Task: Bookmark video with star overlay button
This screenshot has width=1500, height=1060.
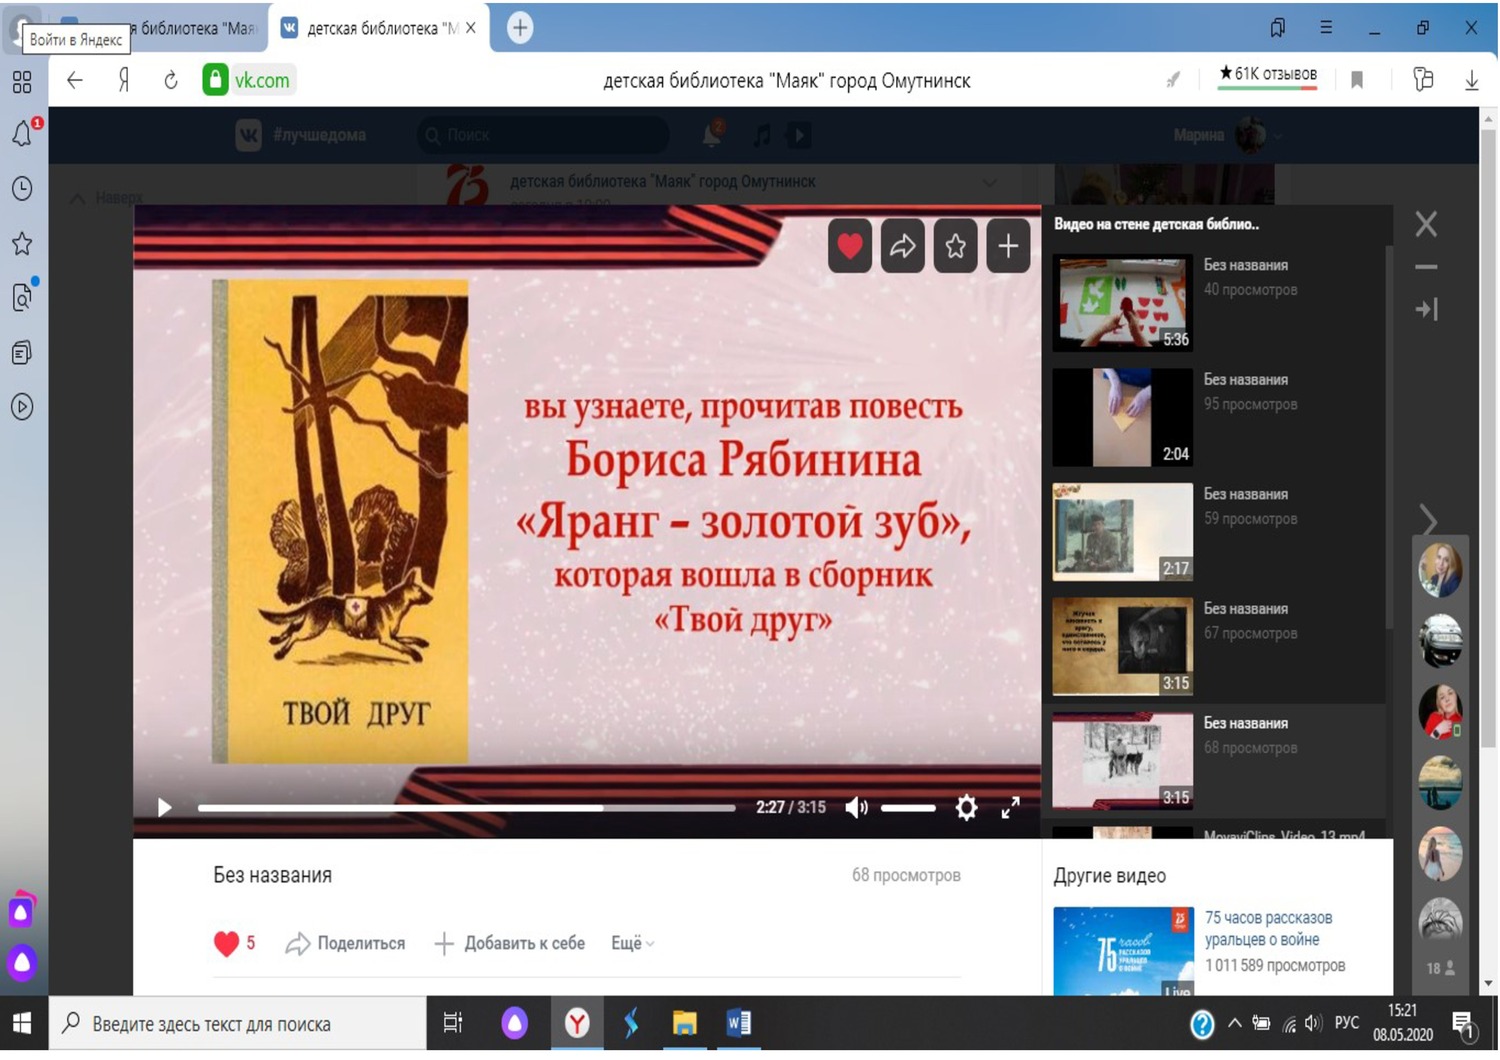Action: pos(956,245)
